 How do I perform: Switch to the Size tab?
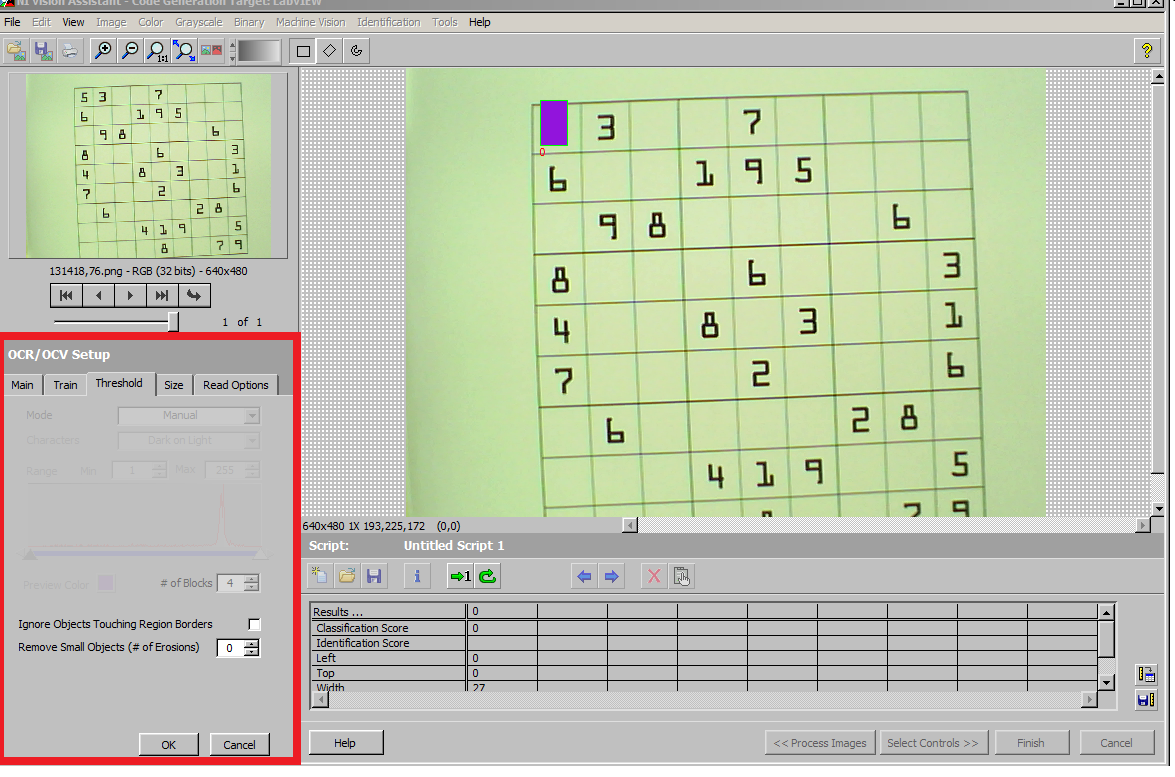[174, 385]
